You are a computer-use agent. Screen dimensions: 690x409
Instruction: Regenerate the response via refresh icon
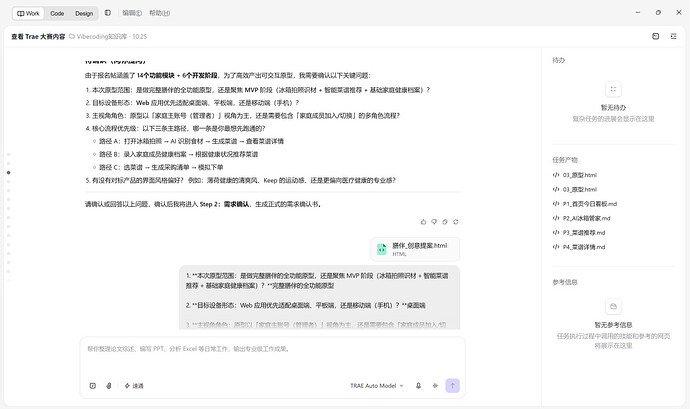(456, 222)
